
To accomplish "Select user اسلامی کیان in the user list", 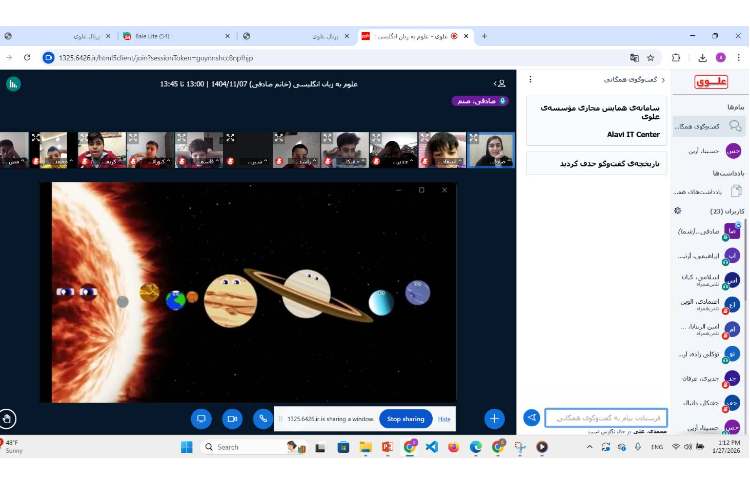I will coord(709,280).
